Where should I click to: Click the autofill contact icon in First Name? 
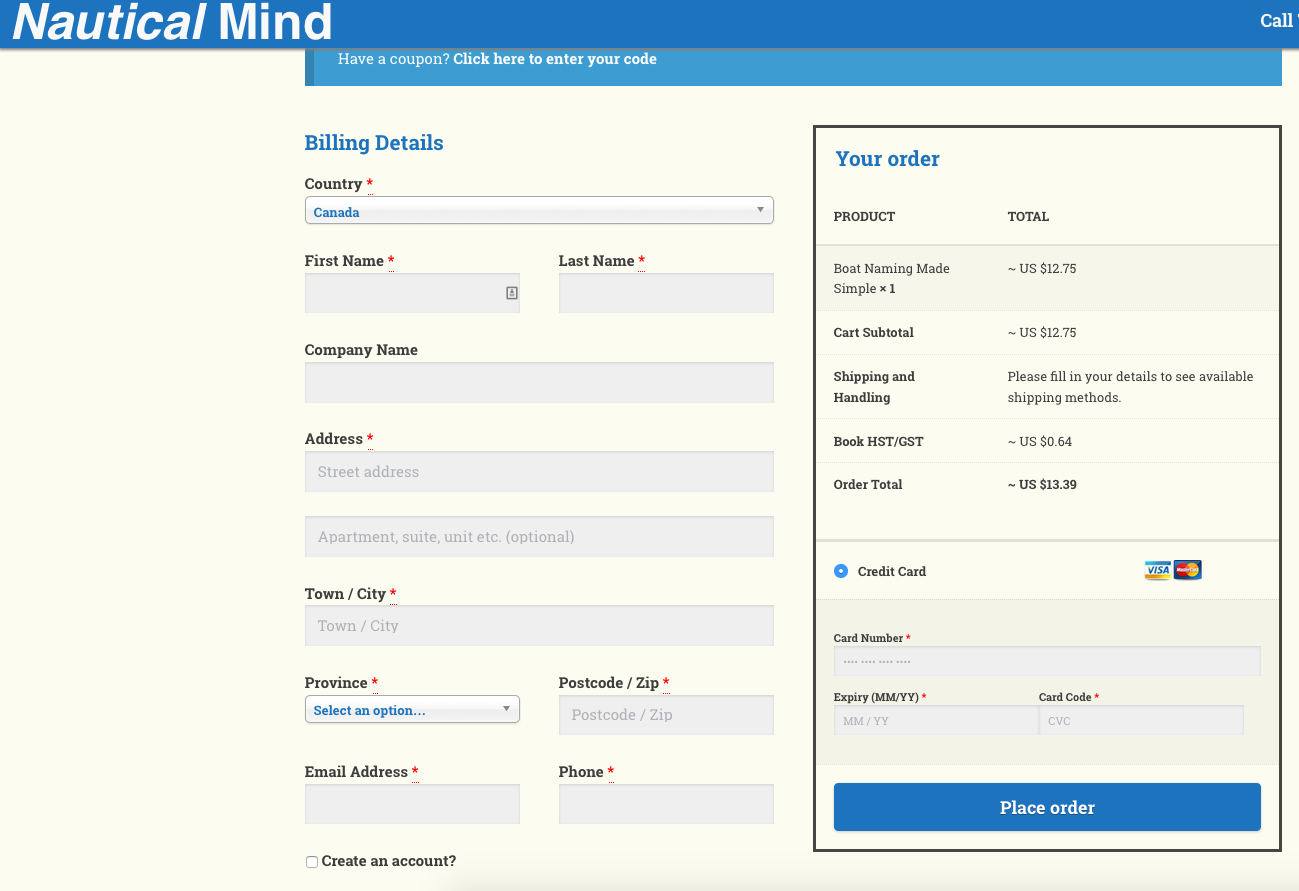pos(511,293)
